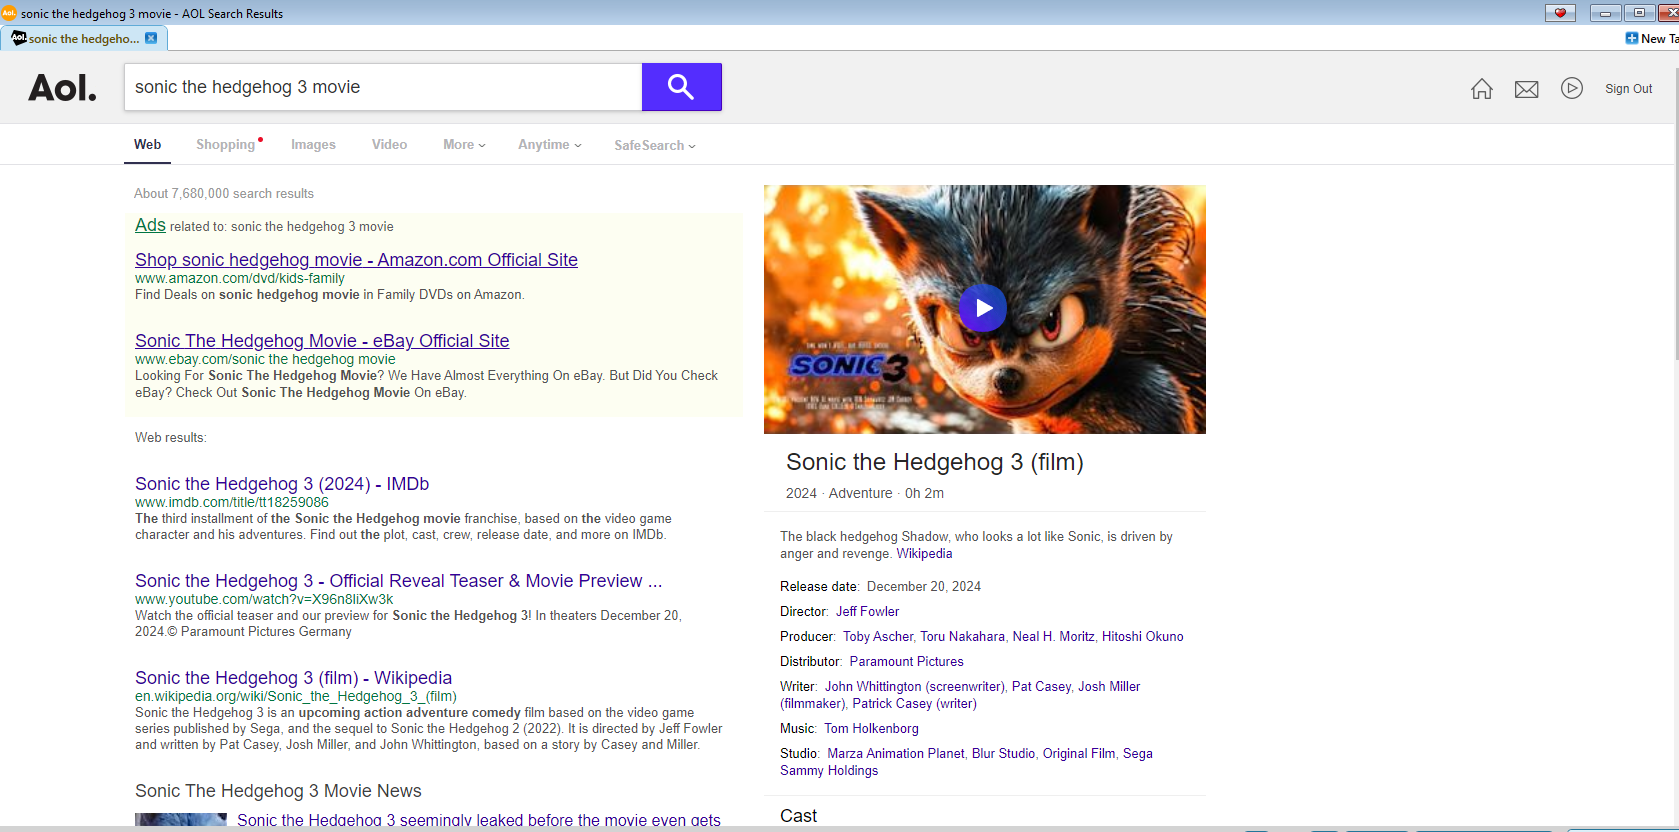Click the news article thumbnail image

[181, 819]
